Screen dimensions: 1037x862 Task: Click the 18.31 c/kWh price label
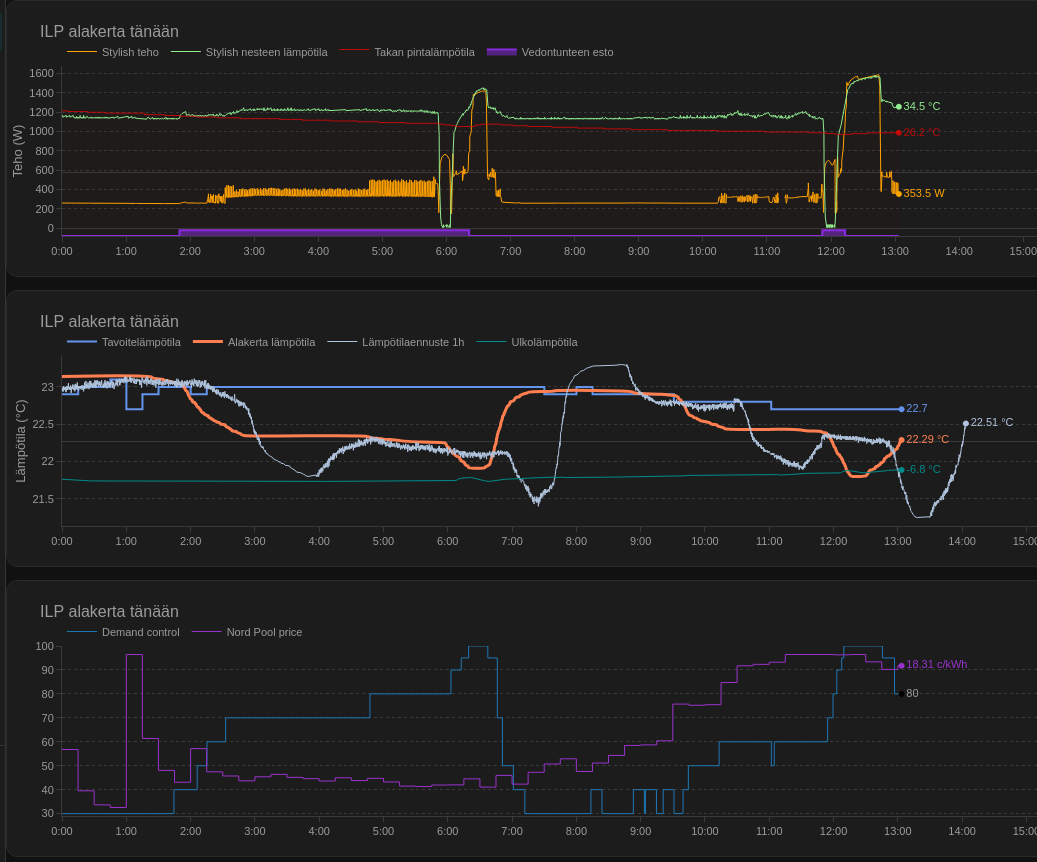[936, 665]
